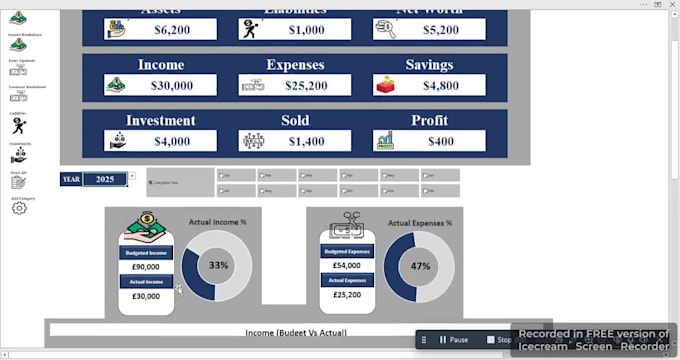Click the 33% Actual Income donut chart
This screenshot has height=360, width=680.
[x=216, y=265]
